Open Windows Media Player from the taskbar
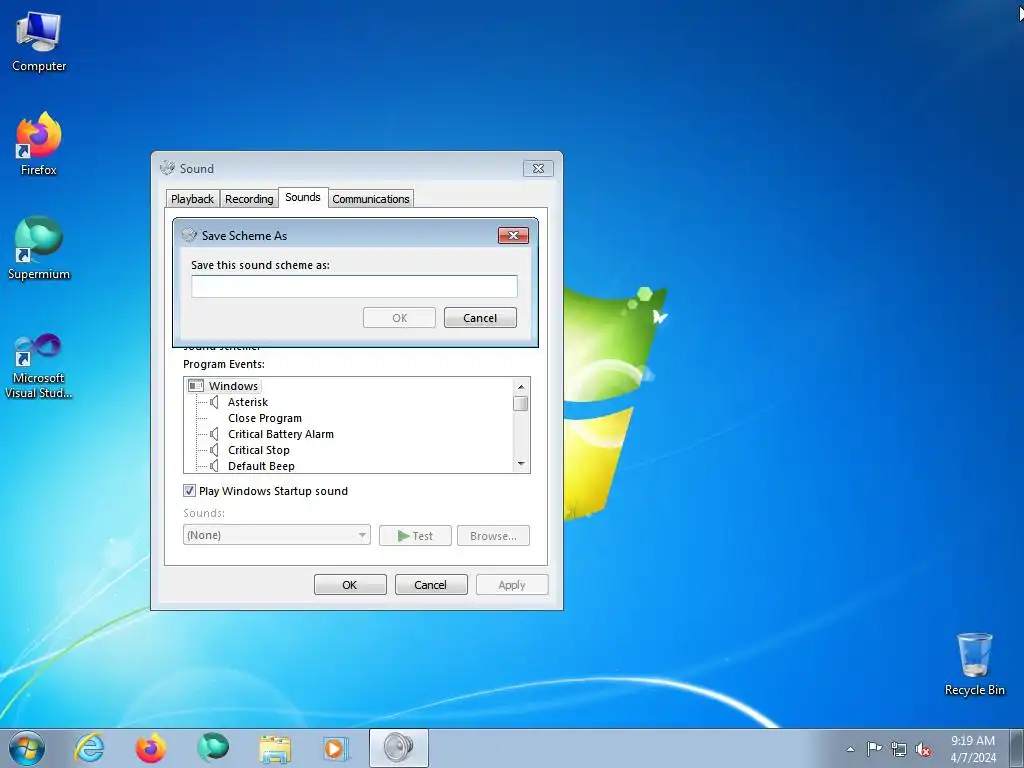The image size is (1024, 768). click(x=336, y=748)
